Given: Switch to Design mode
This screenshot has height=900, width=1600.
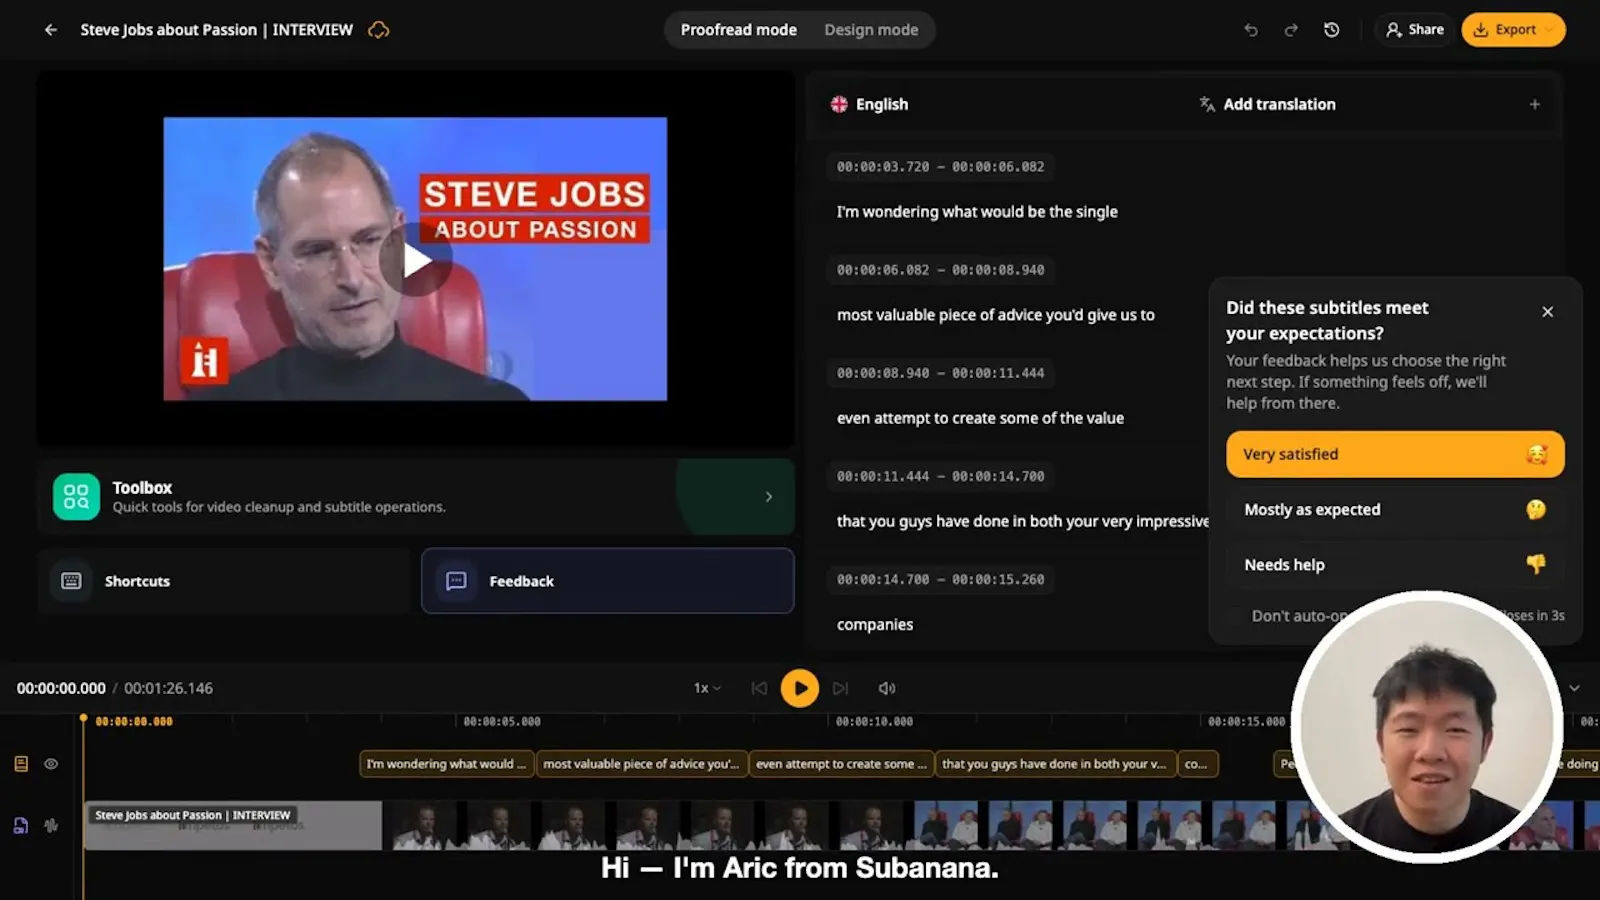Looking at the screenshot, I should [871, 30].
